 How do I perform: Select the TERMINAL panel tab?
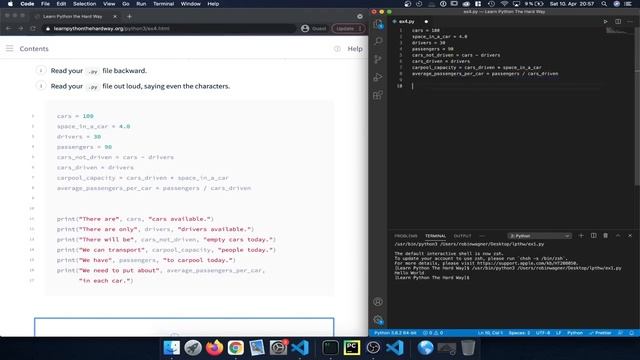coord(436,236)
